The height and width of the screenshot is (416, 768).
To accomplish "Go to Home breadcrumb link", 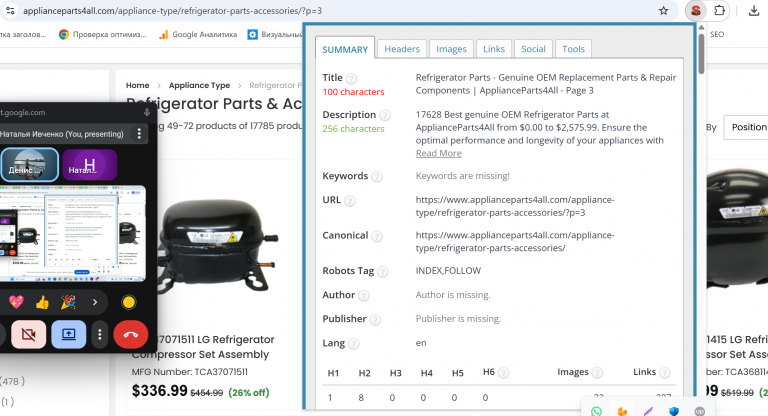I will click(138, 85).
